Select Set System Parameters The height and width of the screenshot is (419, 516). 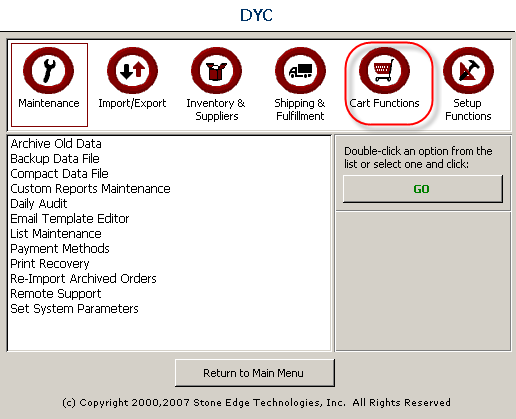pyautogui.click(x=74, y=309)
